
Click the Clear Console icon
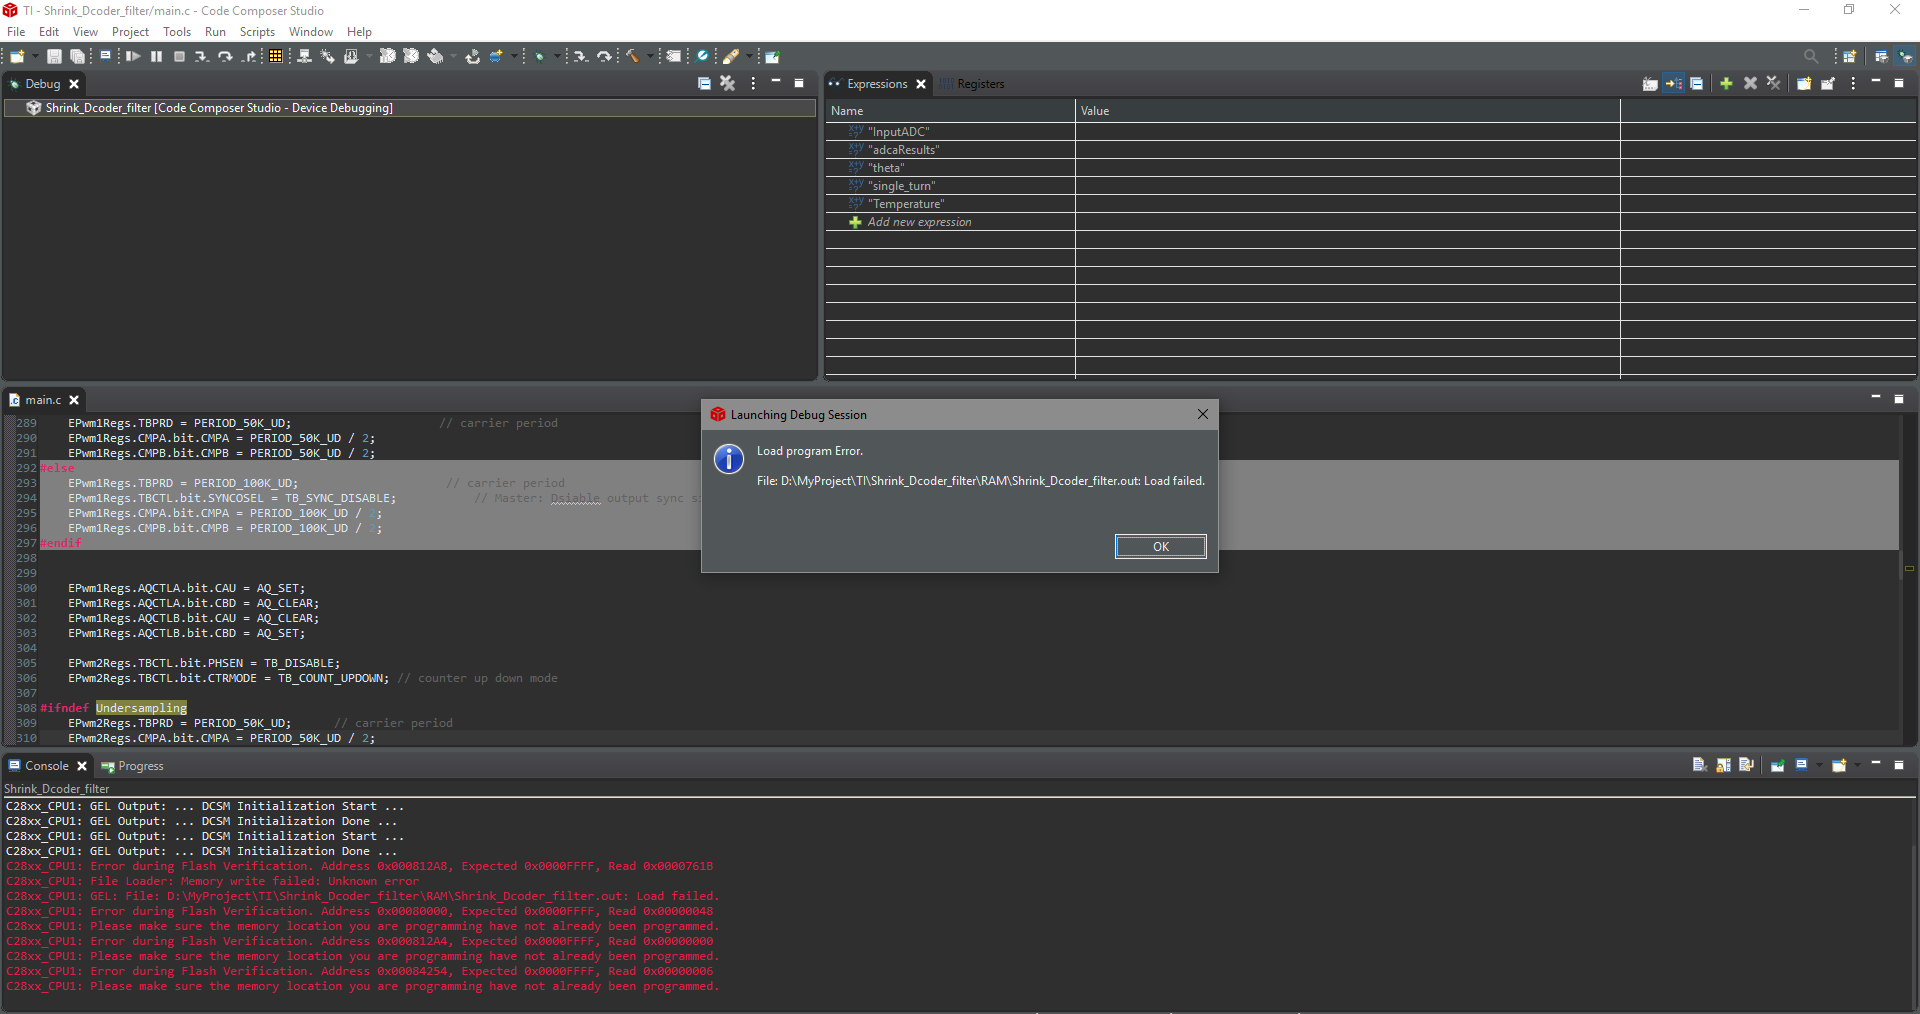tap(1699, 765)
